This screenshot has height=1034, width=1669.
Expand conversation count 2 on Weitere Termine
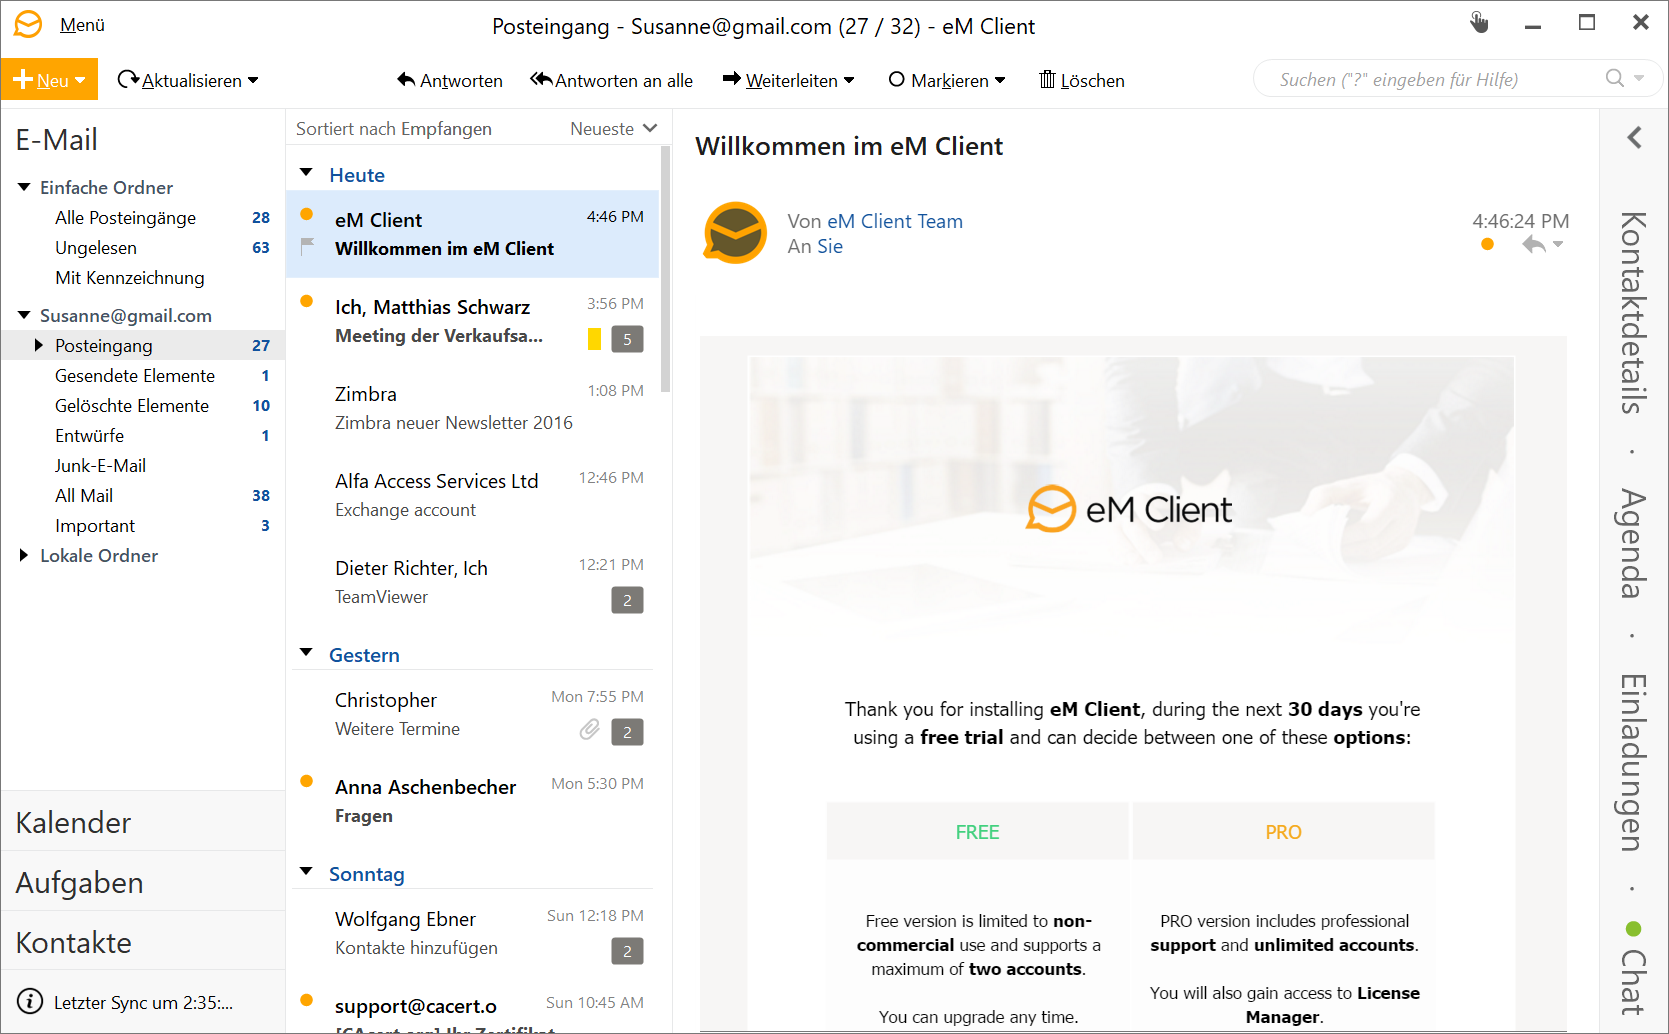click(627, 732)
